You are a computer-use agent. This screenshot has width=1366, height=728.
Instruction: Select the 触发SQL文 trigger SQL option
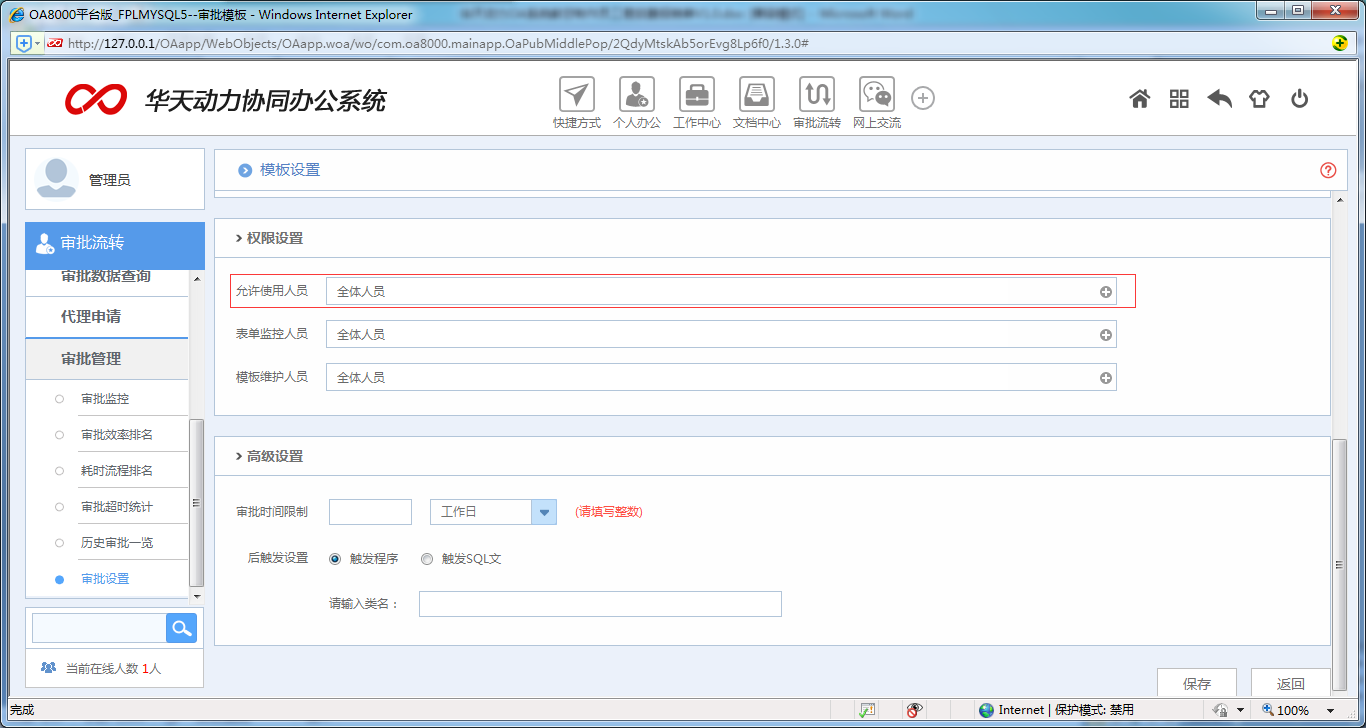tap(427, 559)
